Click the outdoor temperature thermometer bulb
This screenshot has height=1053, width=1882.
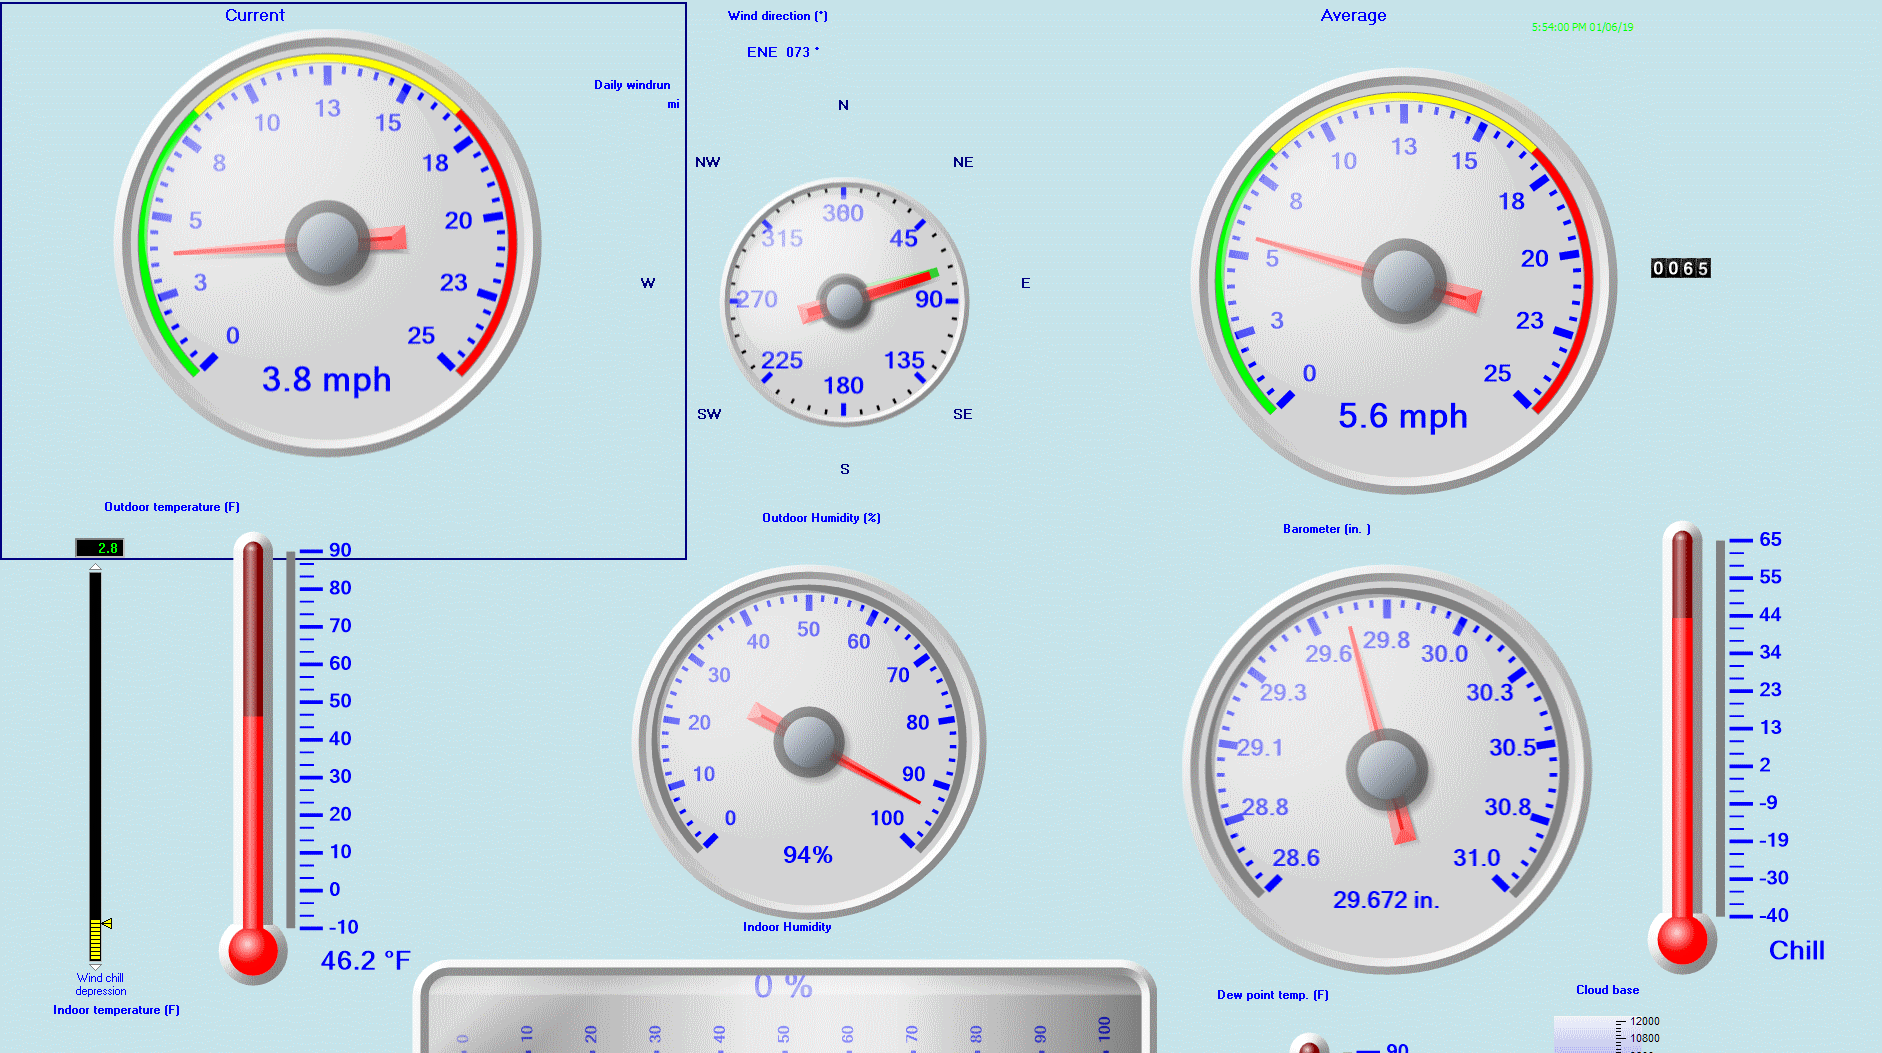tap(253, 950)
